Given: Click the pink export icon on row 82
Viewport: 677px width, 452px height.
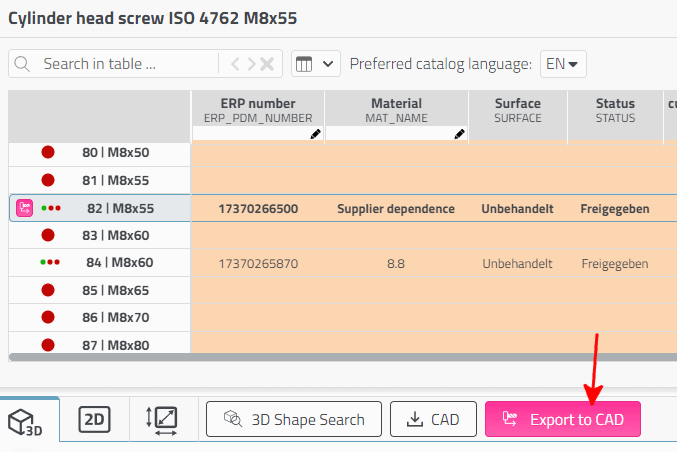Looking at the screenshot, I should (x=26, y=208).
